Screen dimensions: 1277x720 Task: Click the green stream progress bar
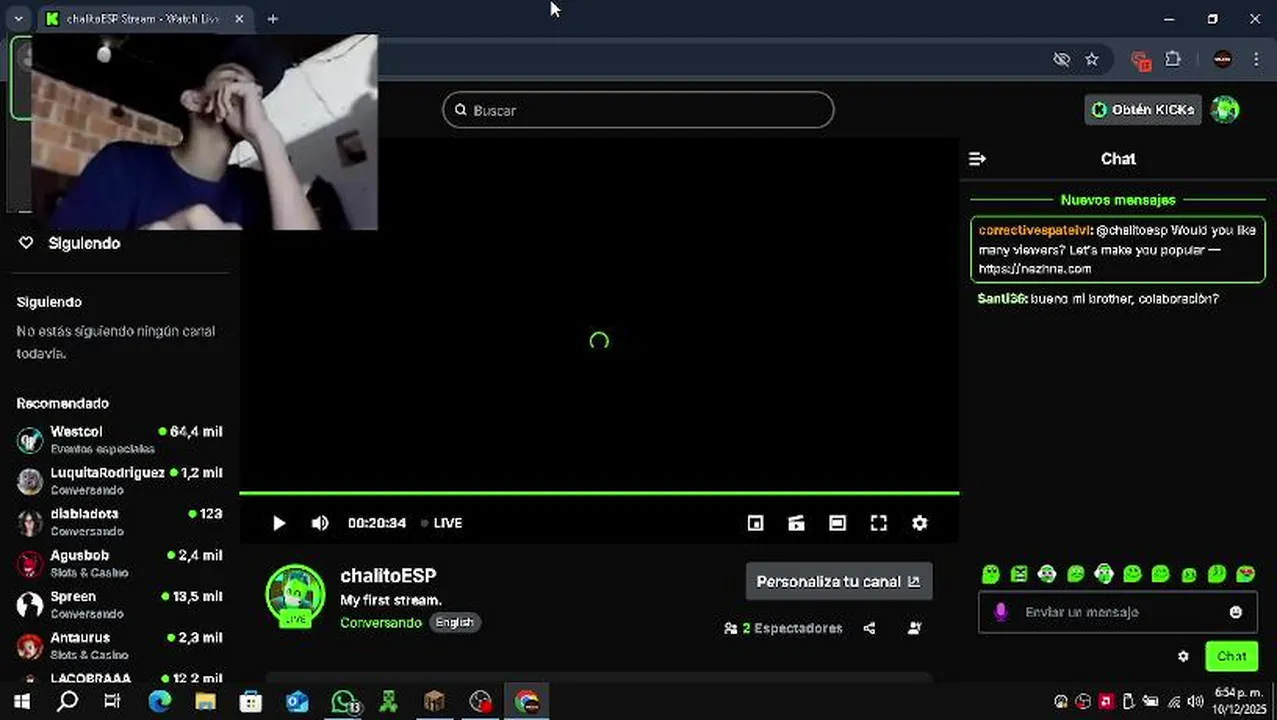point(599,493)
